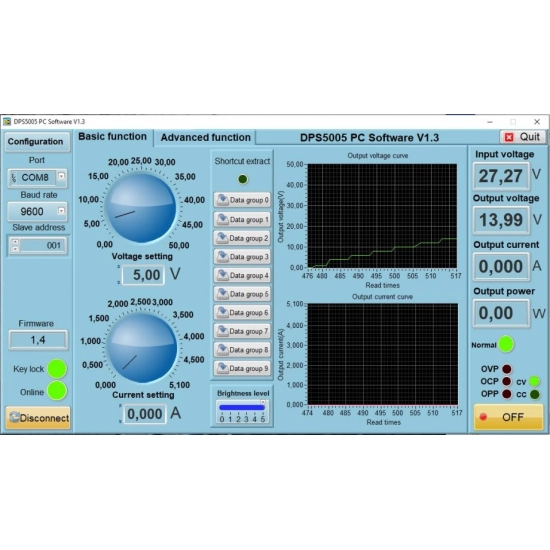Click the OVP protection indicator

pos(507,369)
